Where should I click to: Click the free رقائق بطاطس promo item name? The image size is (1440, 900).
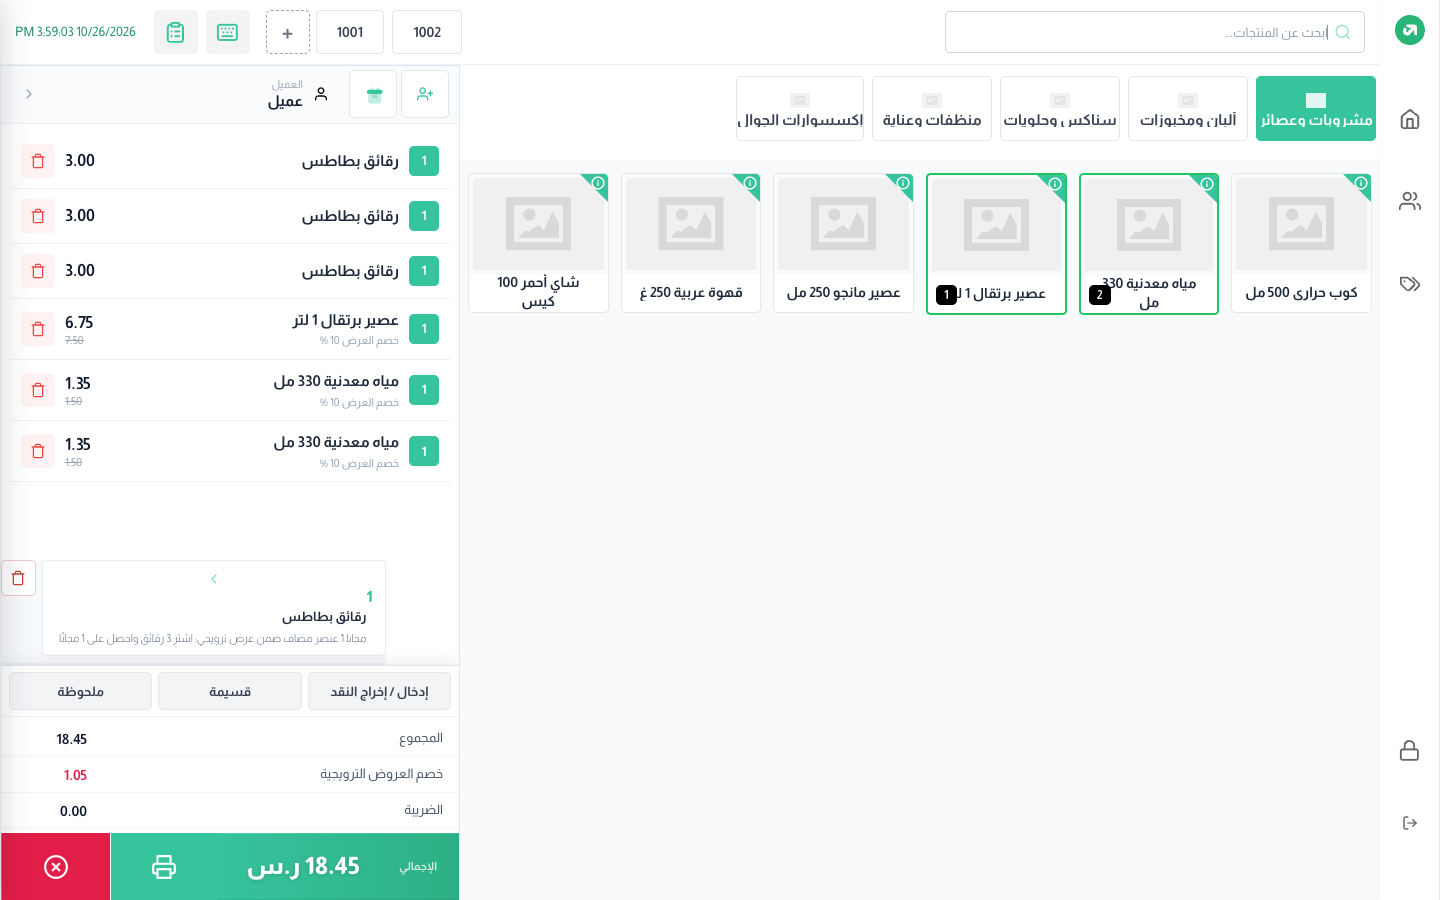[324, 616]
